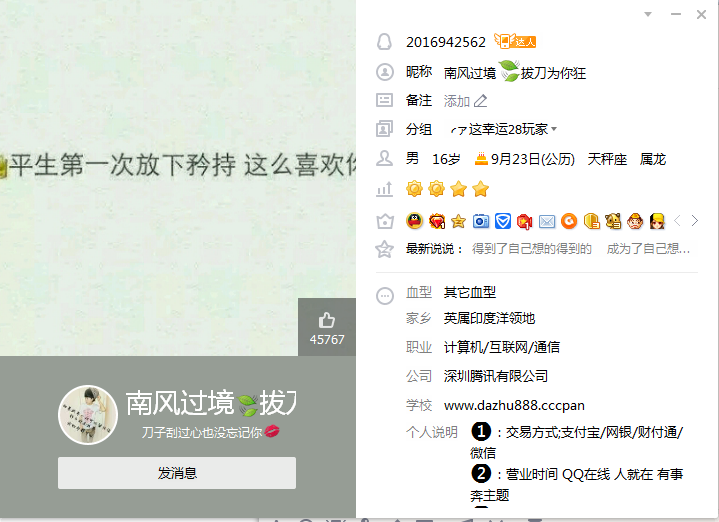The width and height of the screenshot is (719, 522).
Task: Click the orange 达人 badge next to QQ number
Action: click(x=515, y=41)
